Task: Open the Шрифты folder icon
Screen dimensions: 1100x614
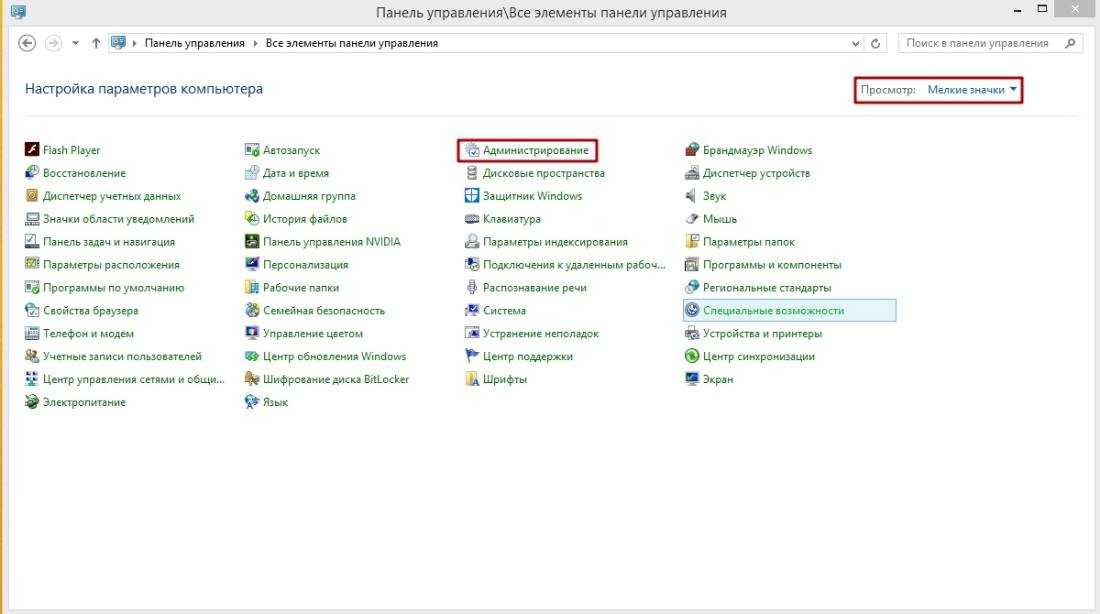Action: (472, 379)
